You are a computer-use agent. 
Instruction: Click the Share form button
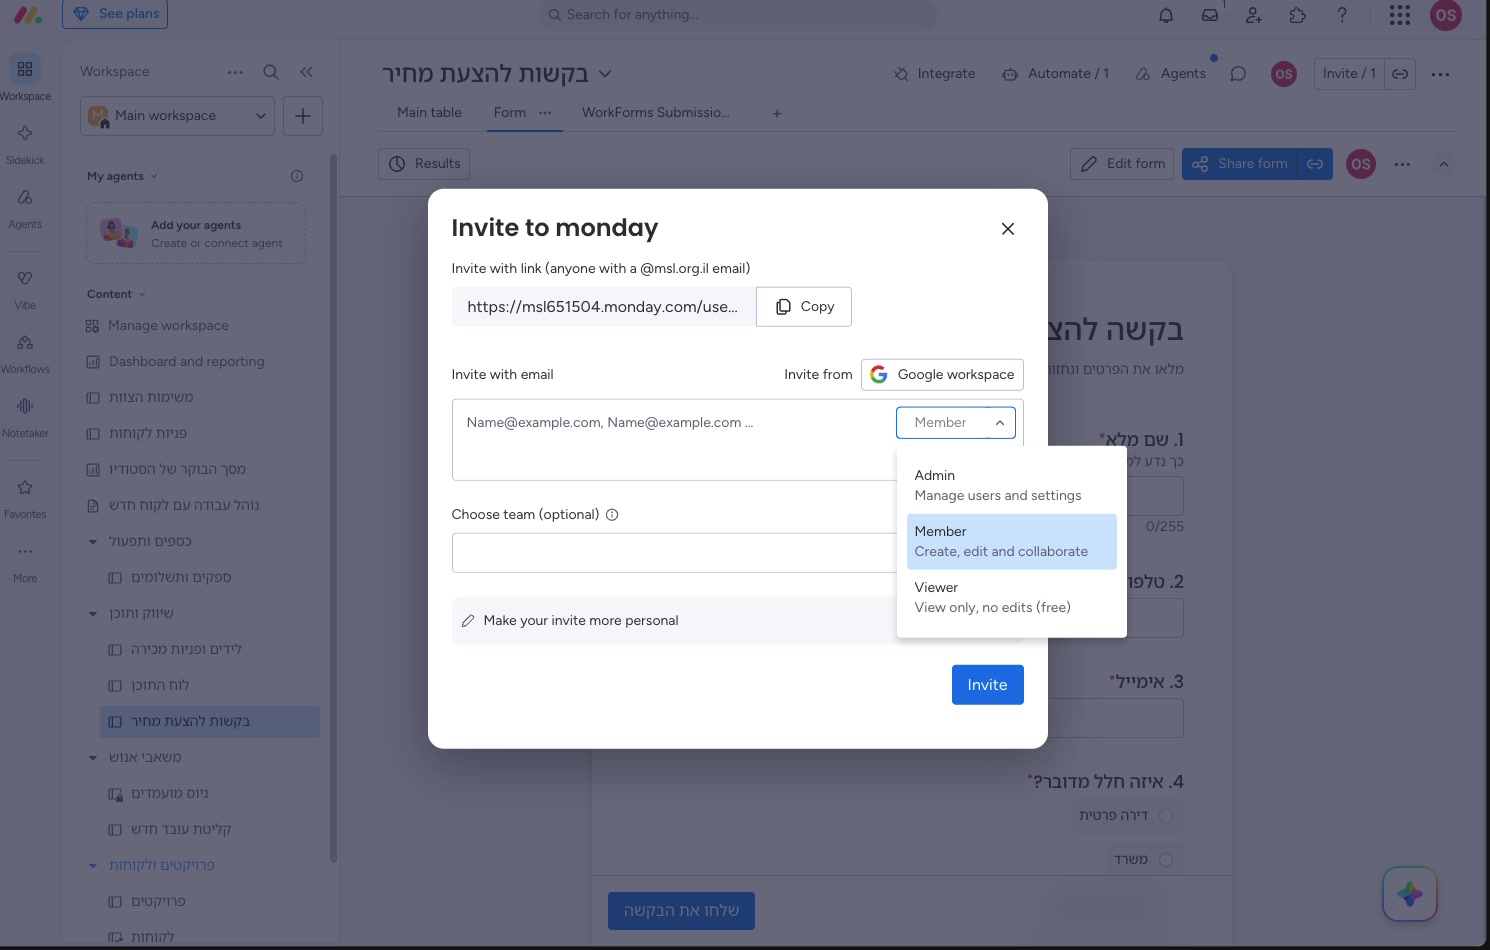point(1240,164)
